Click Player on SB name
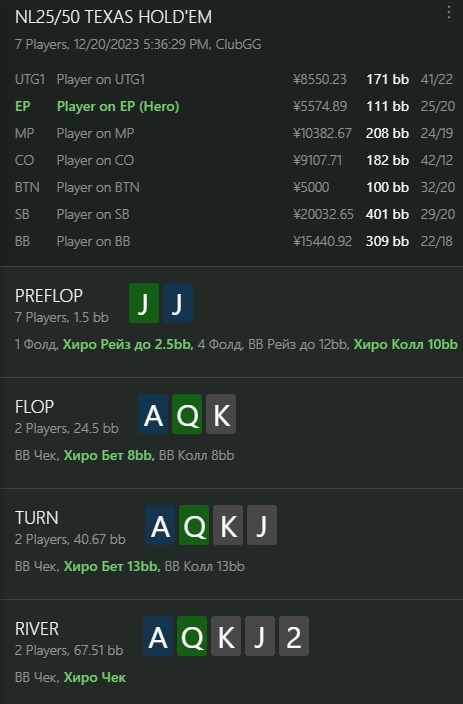Viewport: 463px width, 704px height. pos(93,214)
